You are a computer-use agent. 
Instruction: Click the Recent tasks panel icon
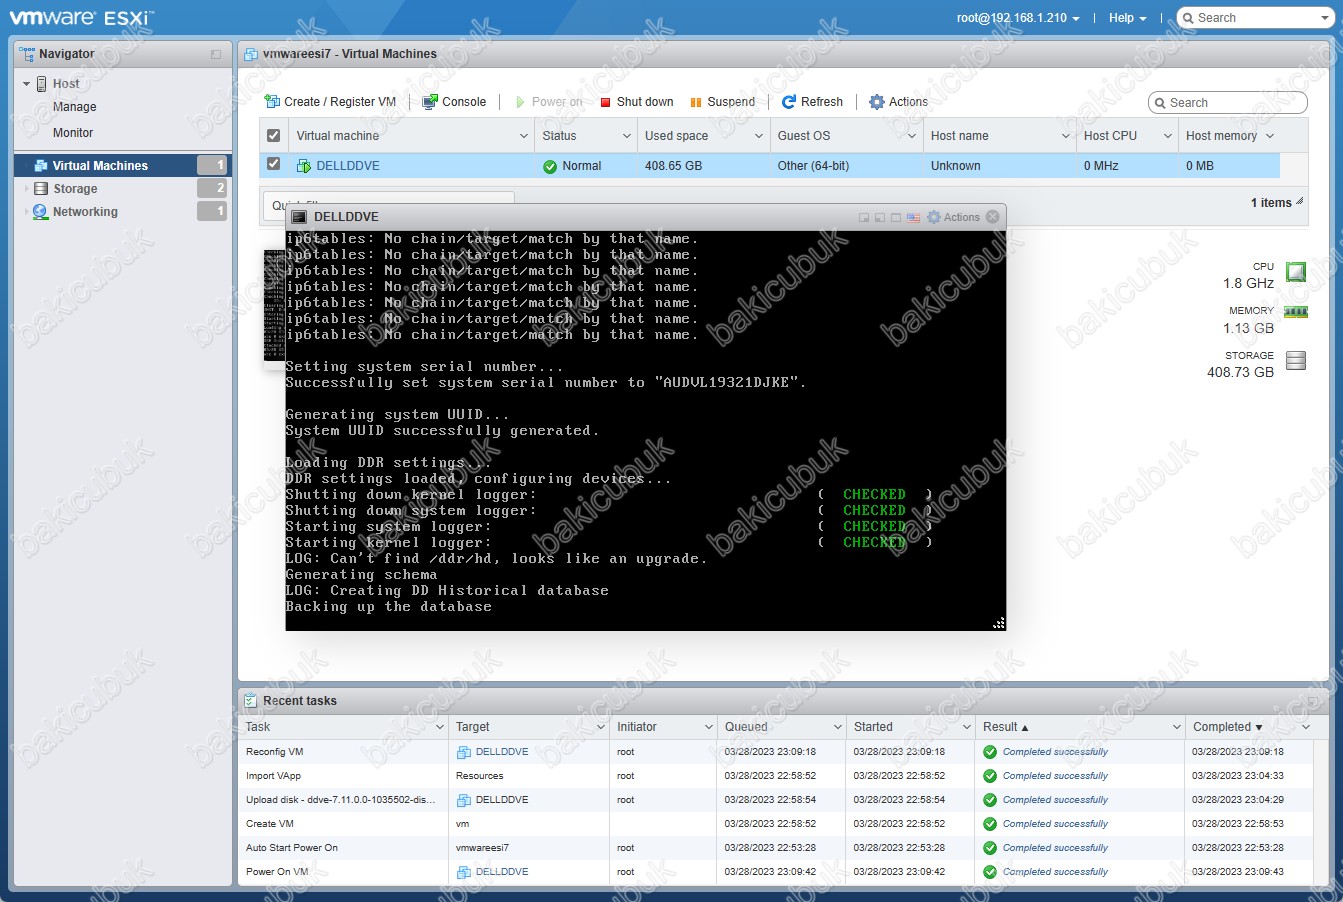(251, 701)
